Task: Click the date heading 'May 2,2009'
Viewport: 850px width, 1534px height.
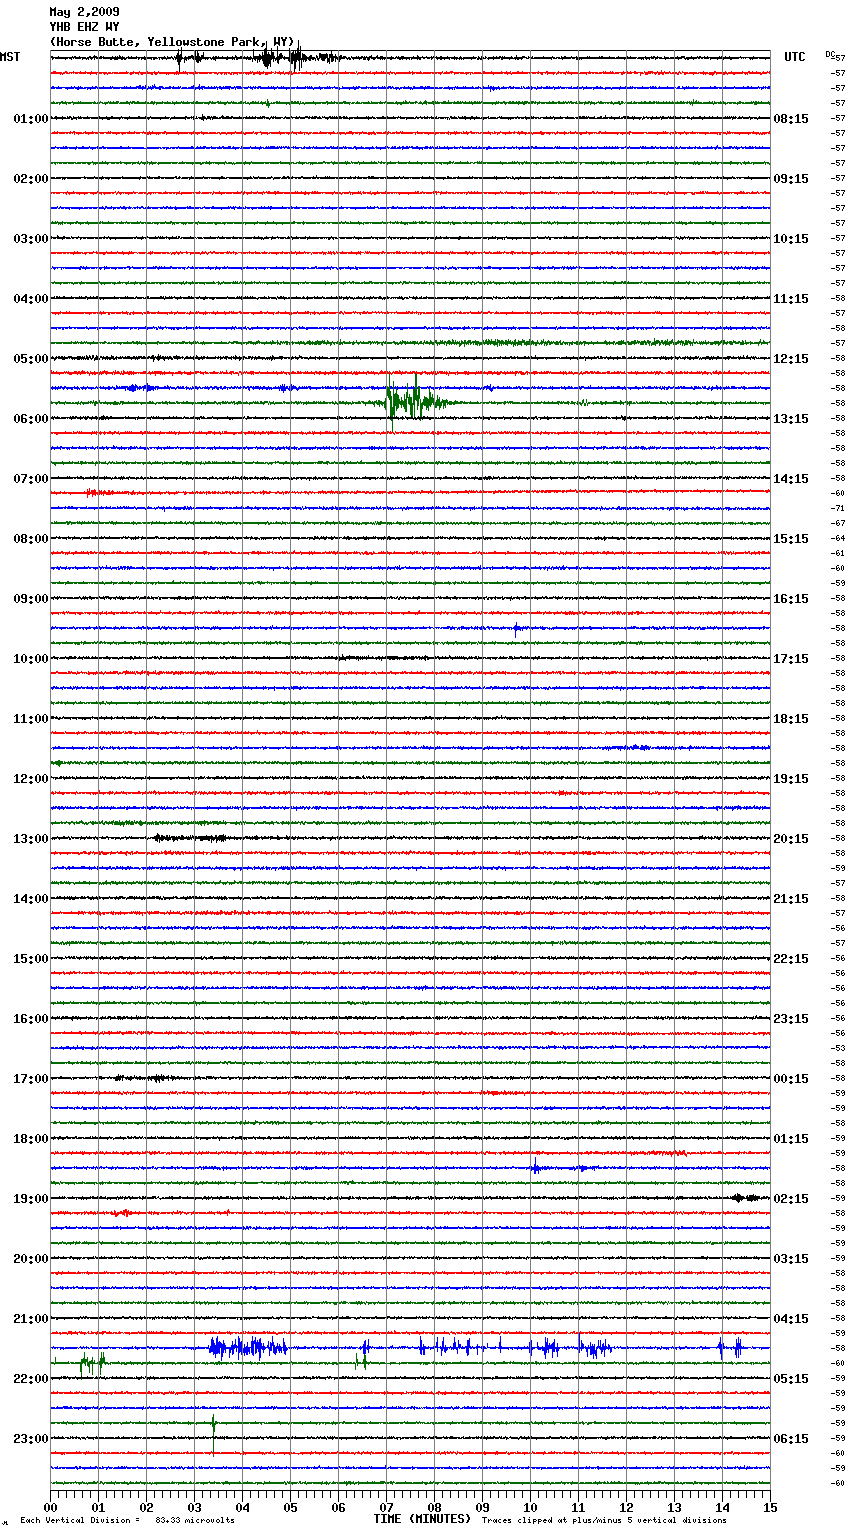Action: [x=84, y=12]
